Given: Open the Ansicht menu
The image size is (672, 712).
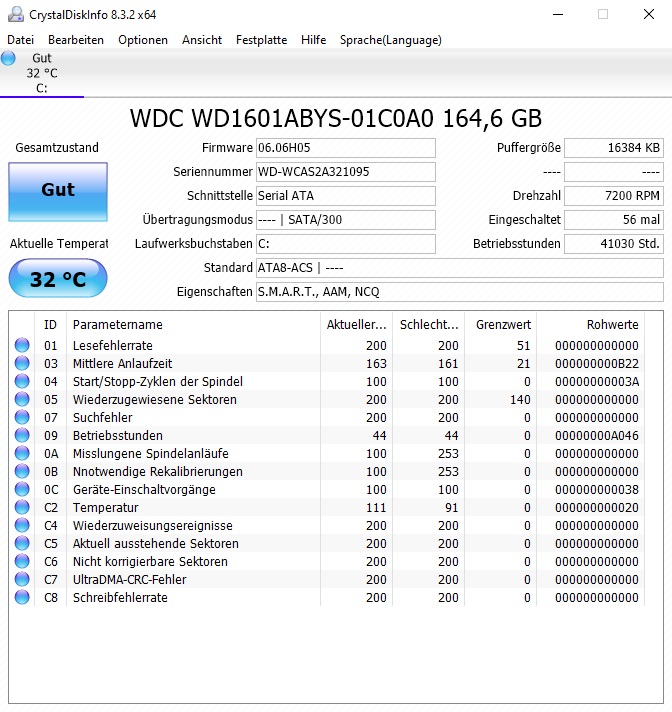Looking at the screenshot, I should point(202,40).
